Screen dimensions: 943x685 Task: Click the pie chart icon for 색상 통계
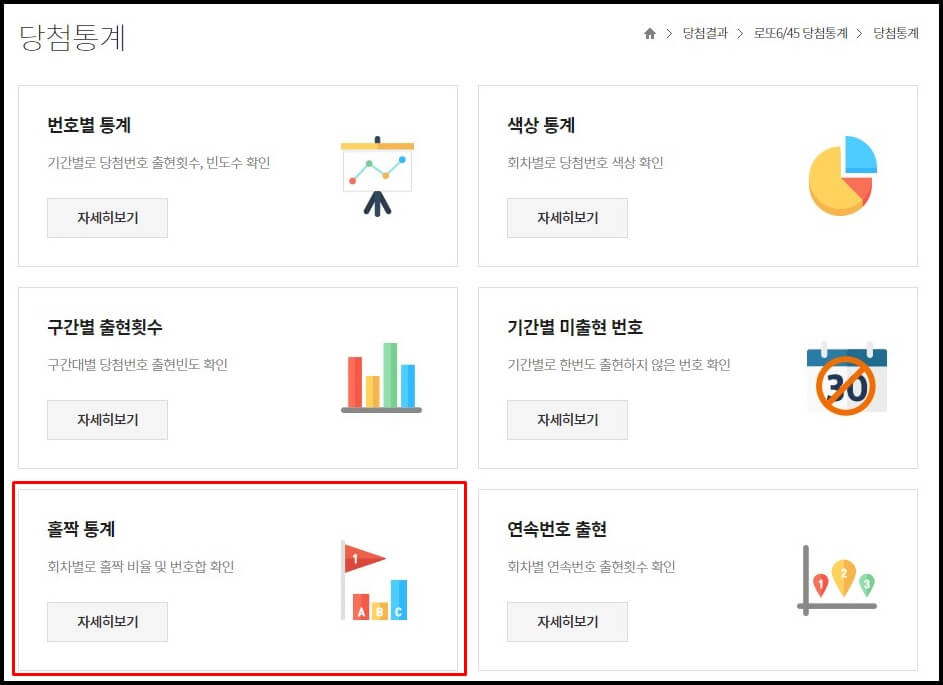(x=843, y=176)
